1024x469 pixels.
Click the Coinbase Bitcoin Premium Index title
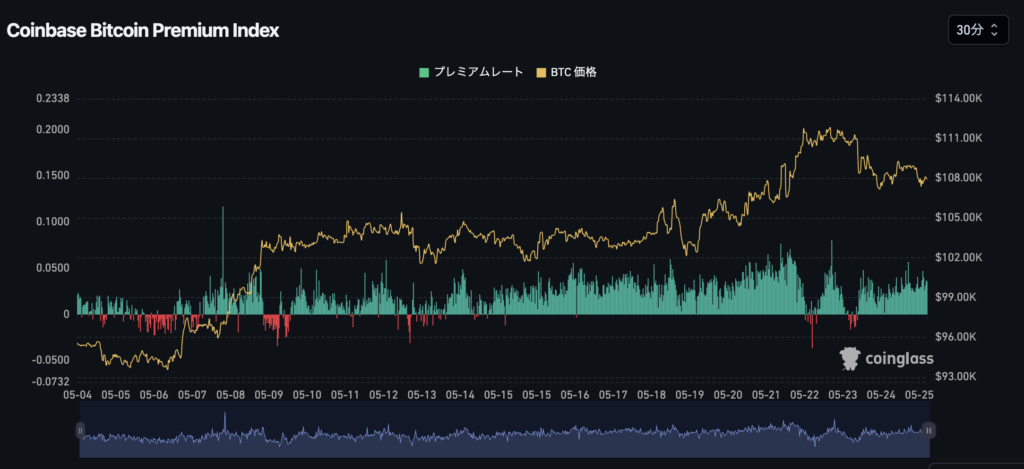[x=143, y=31]
